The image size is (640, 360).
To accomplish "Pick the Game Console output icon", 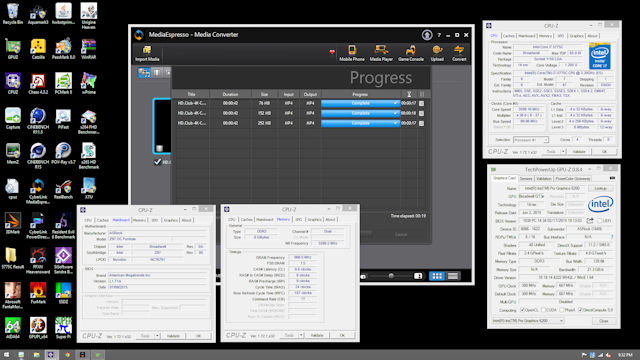I will coord(411,53).
